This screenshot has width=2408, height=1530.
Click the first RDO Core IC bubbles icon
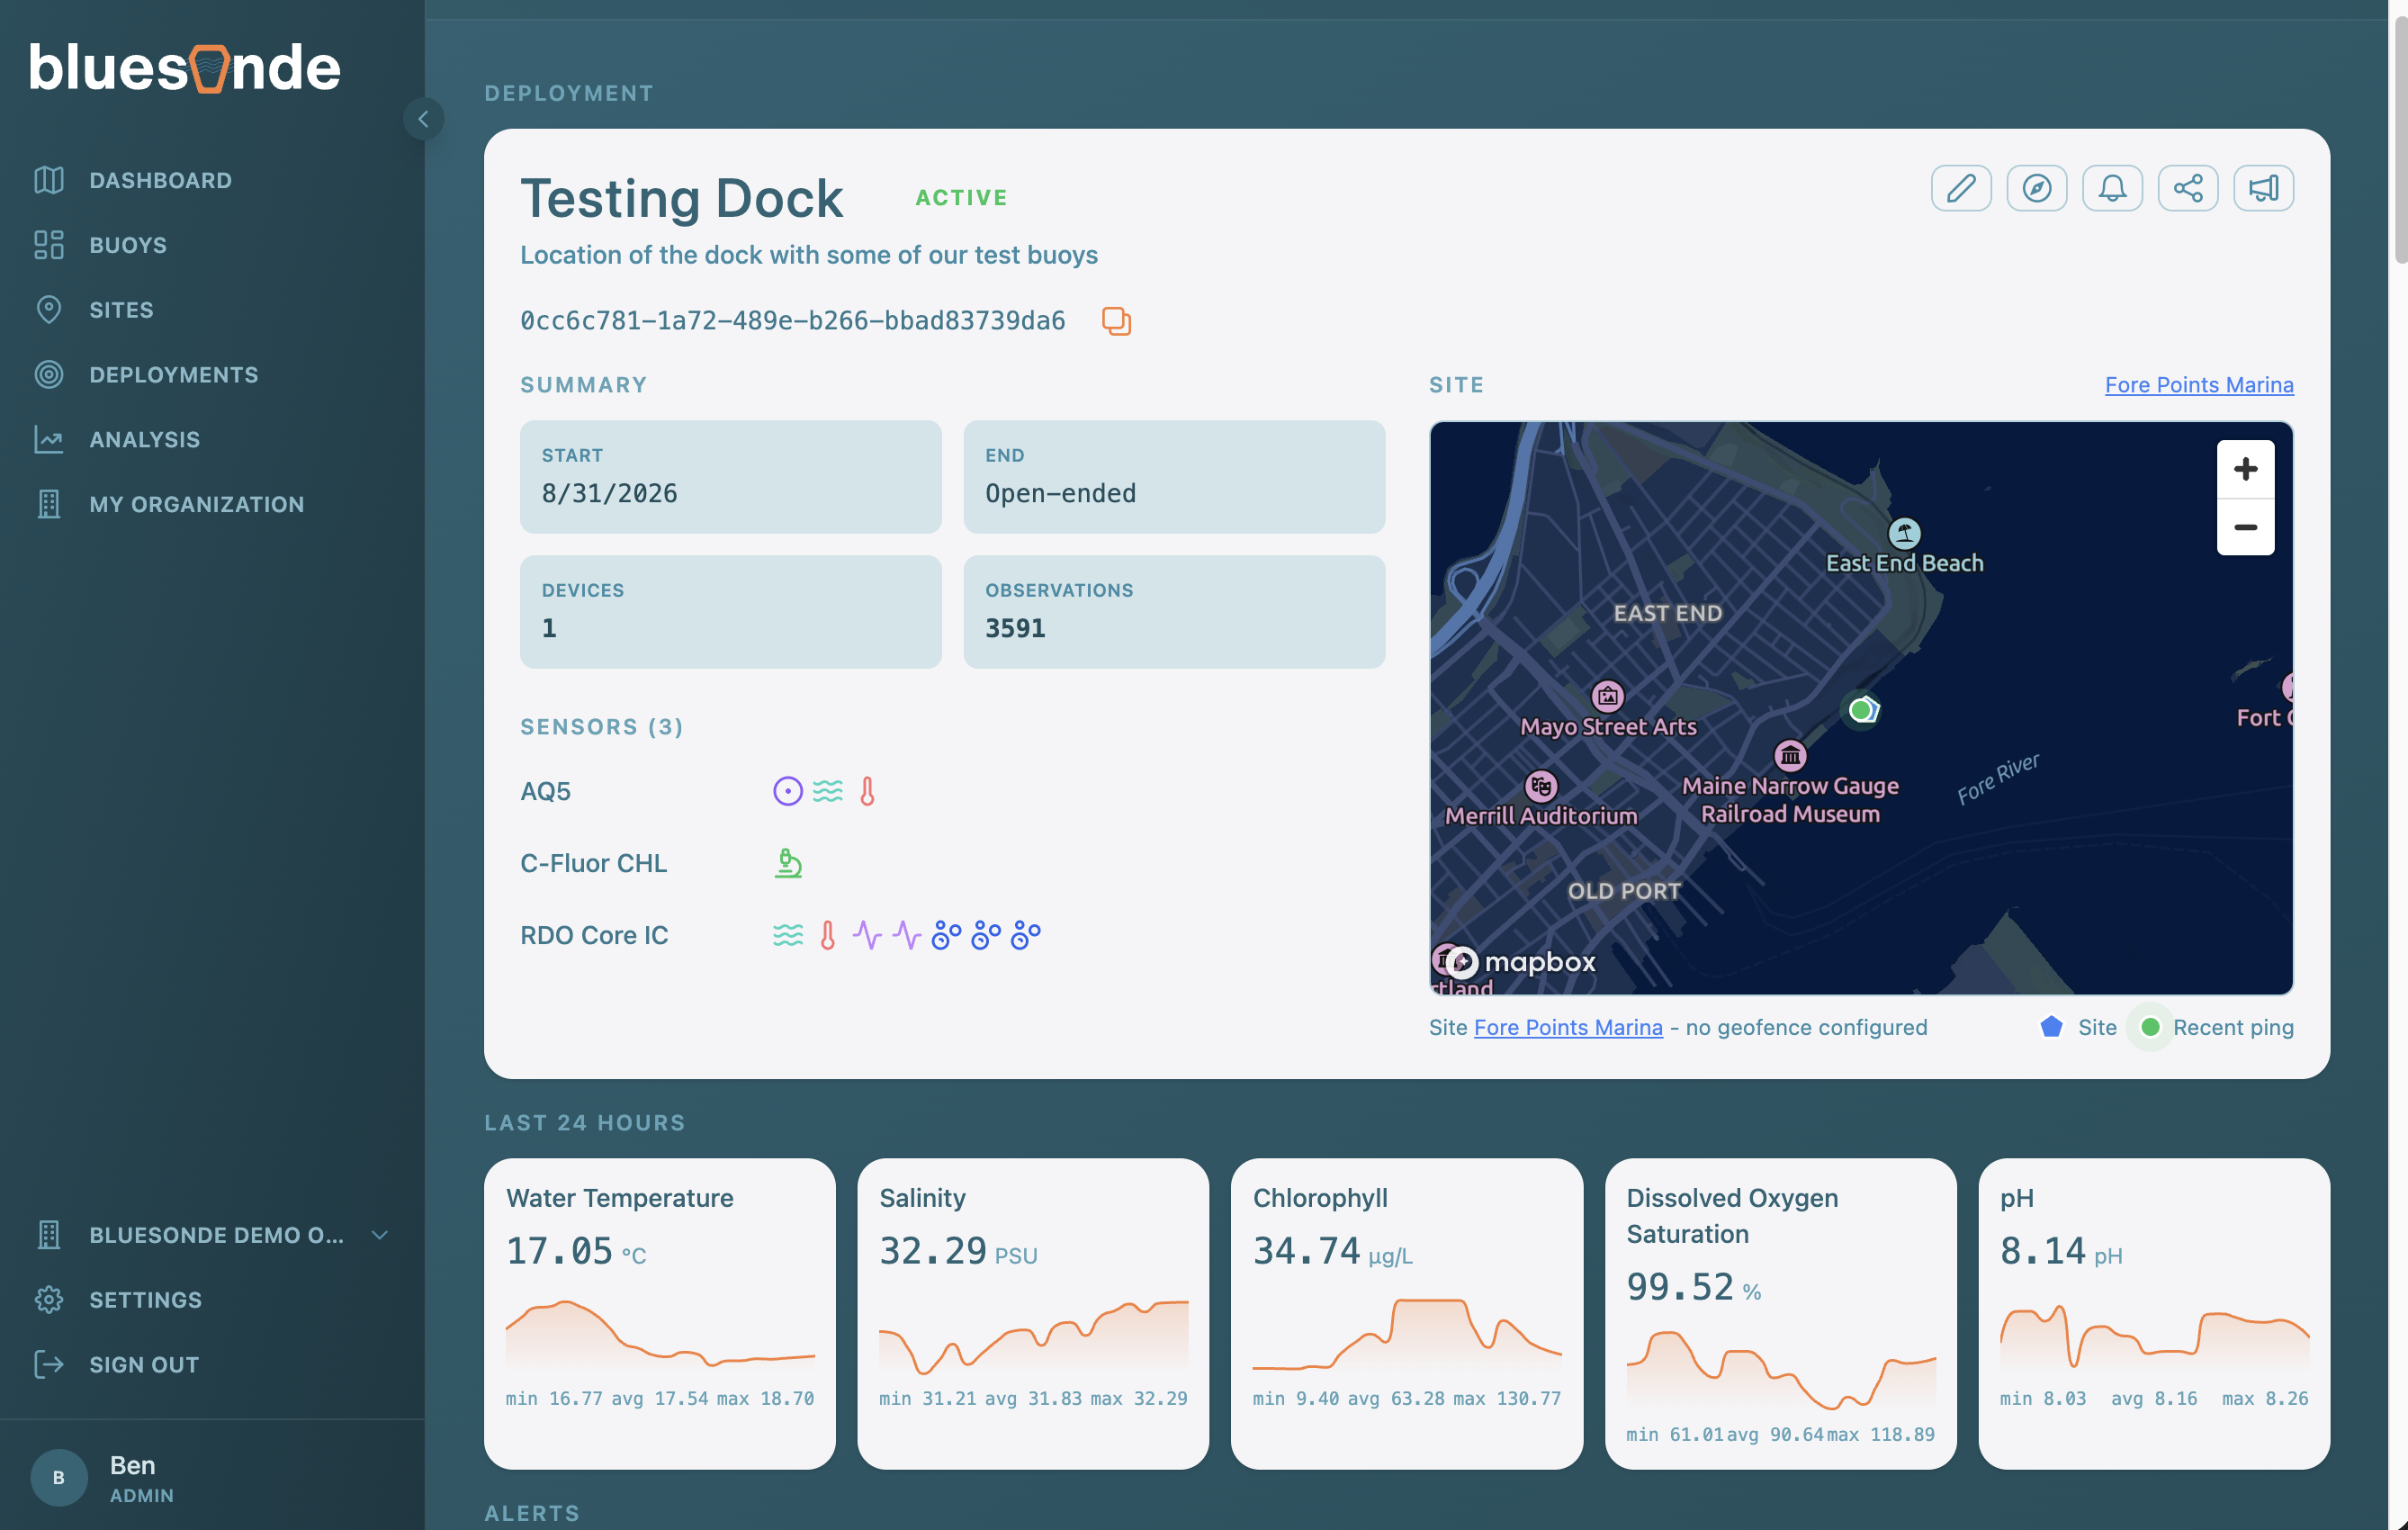coord(946,935)
